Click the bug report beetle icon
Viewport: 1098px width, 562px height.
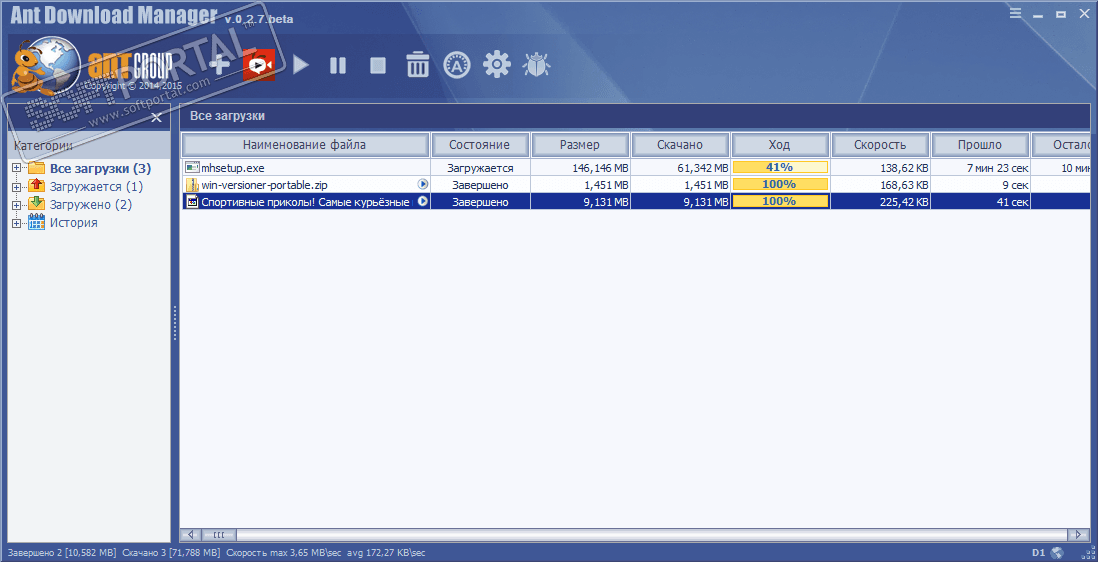pos(536,65)
